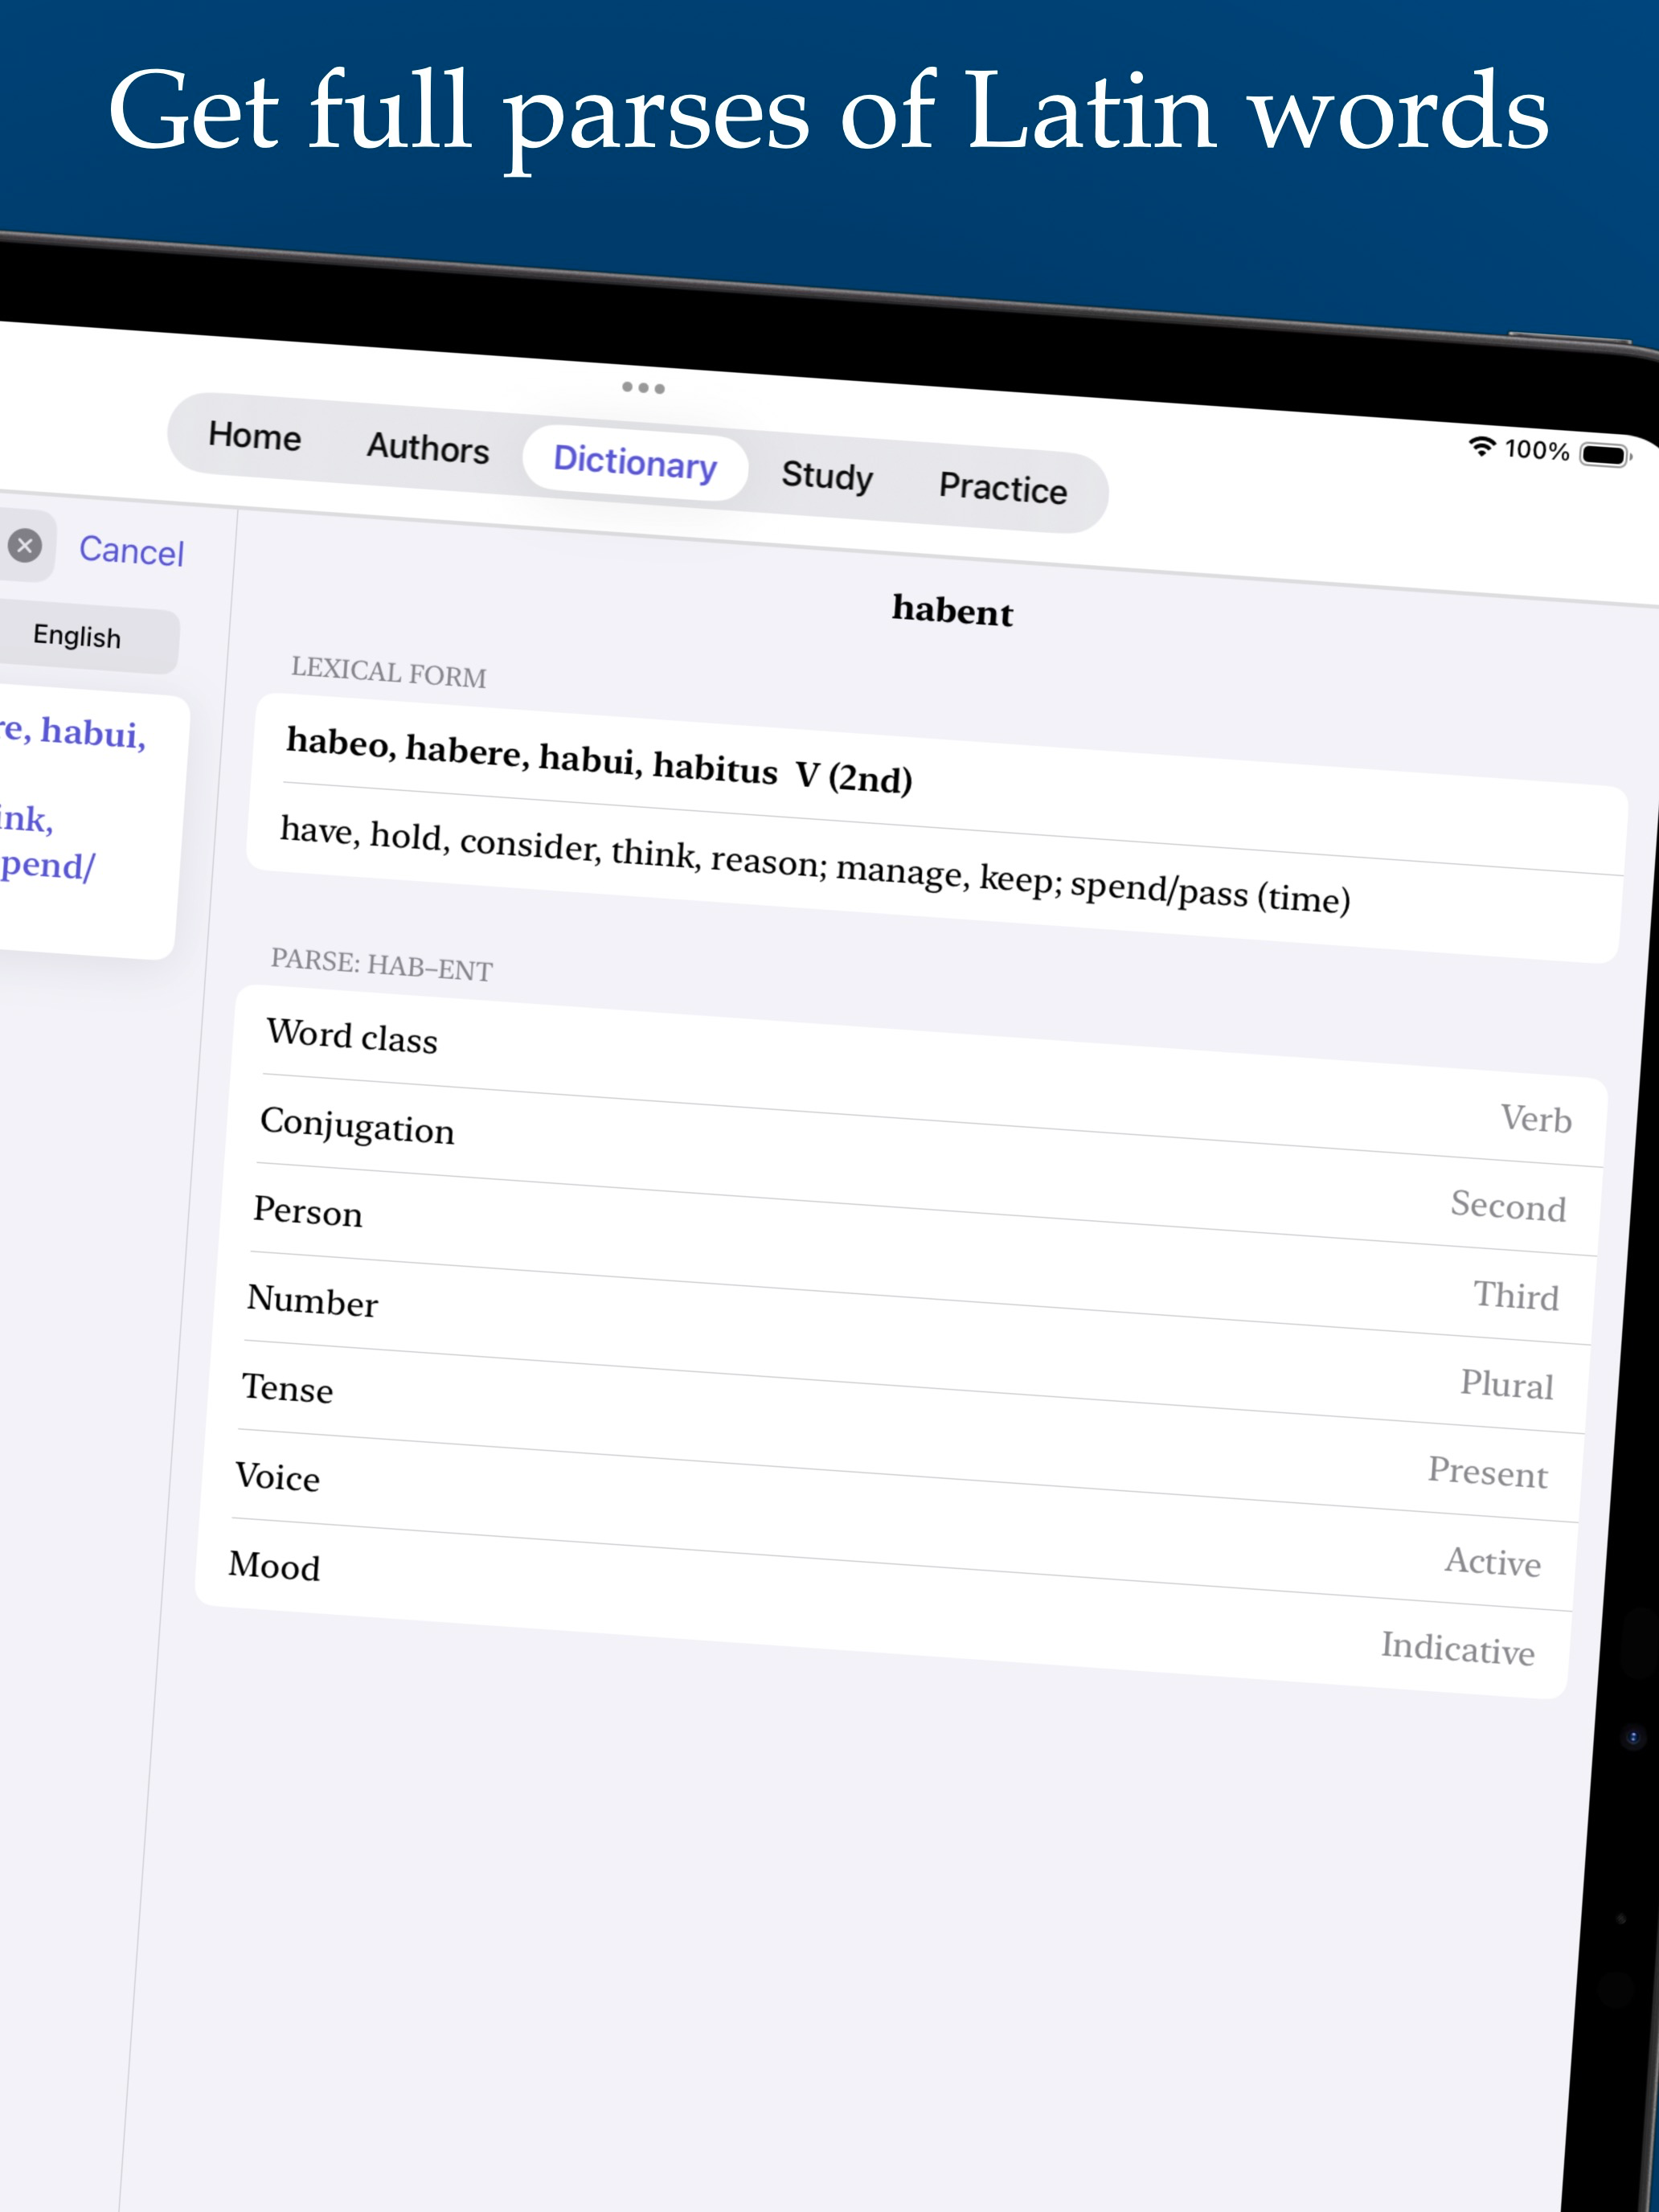
Task: Tap the 'Active' voice value
Action: coord(1492,1562)
